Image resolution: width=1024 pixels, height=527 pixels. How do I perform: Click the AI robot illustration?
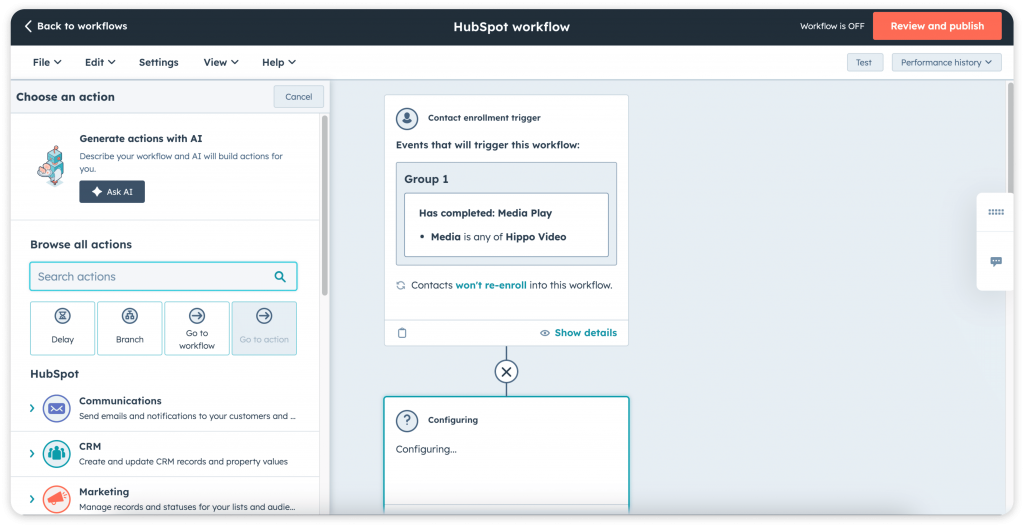[x=51, y=166]
